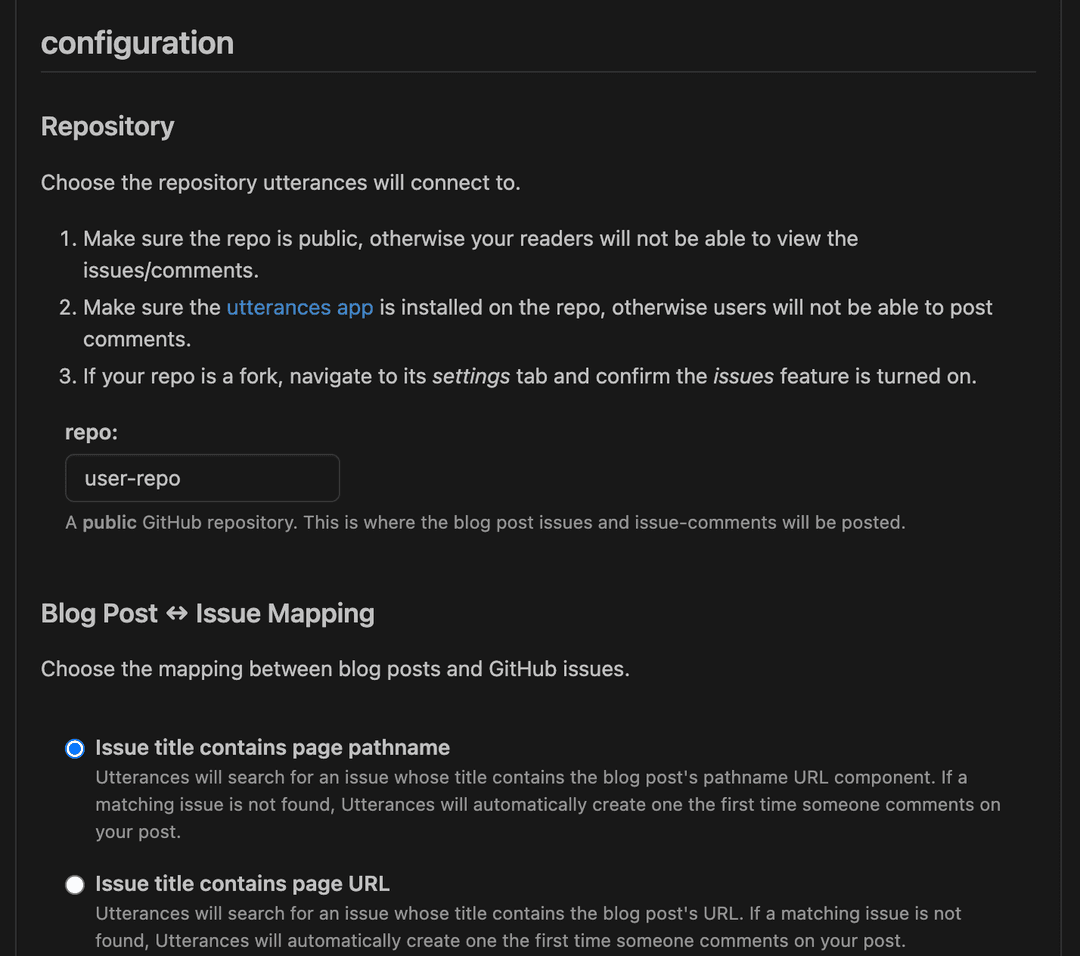Click the 'Issue title contains page pathname' label
1080x956 pixels.
coord(272,748)
